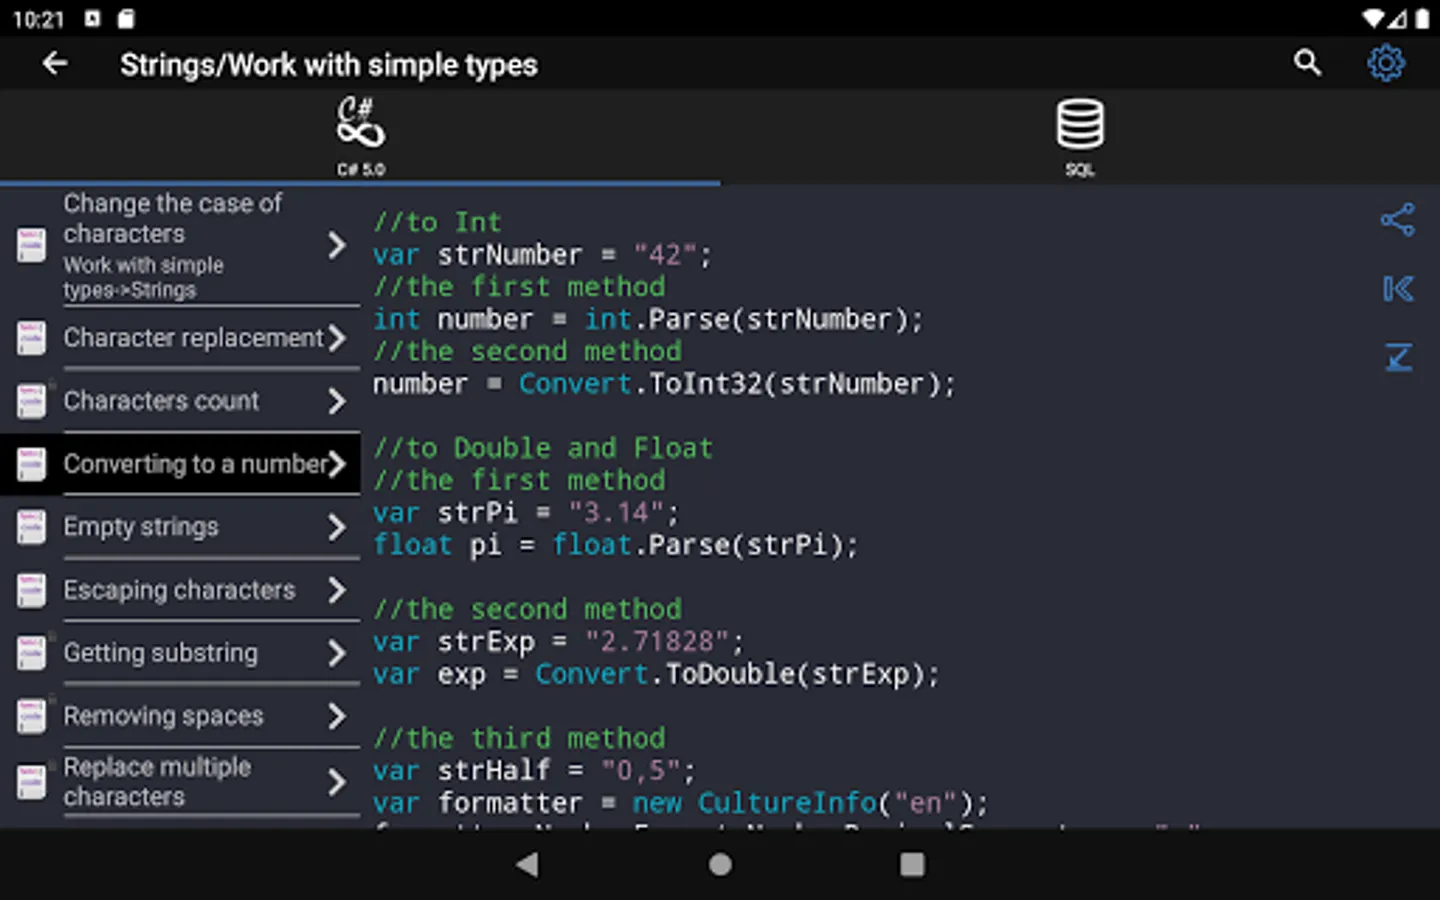Image resolution: width=1440 pixels, height=900 pixels.
Task: Click the 'var strPi = "3.14";' line
Action: (526, 513)
